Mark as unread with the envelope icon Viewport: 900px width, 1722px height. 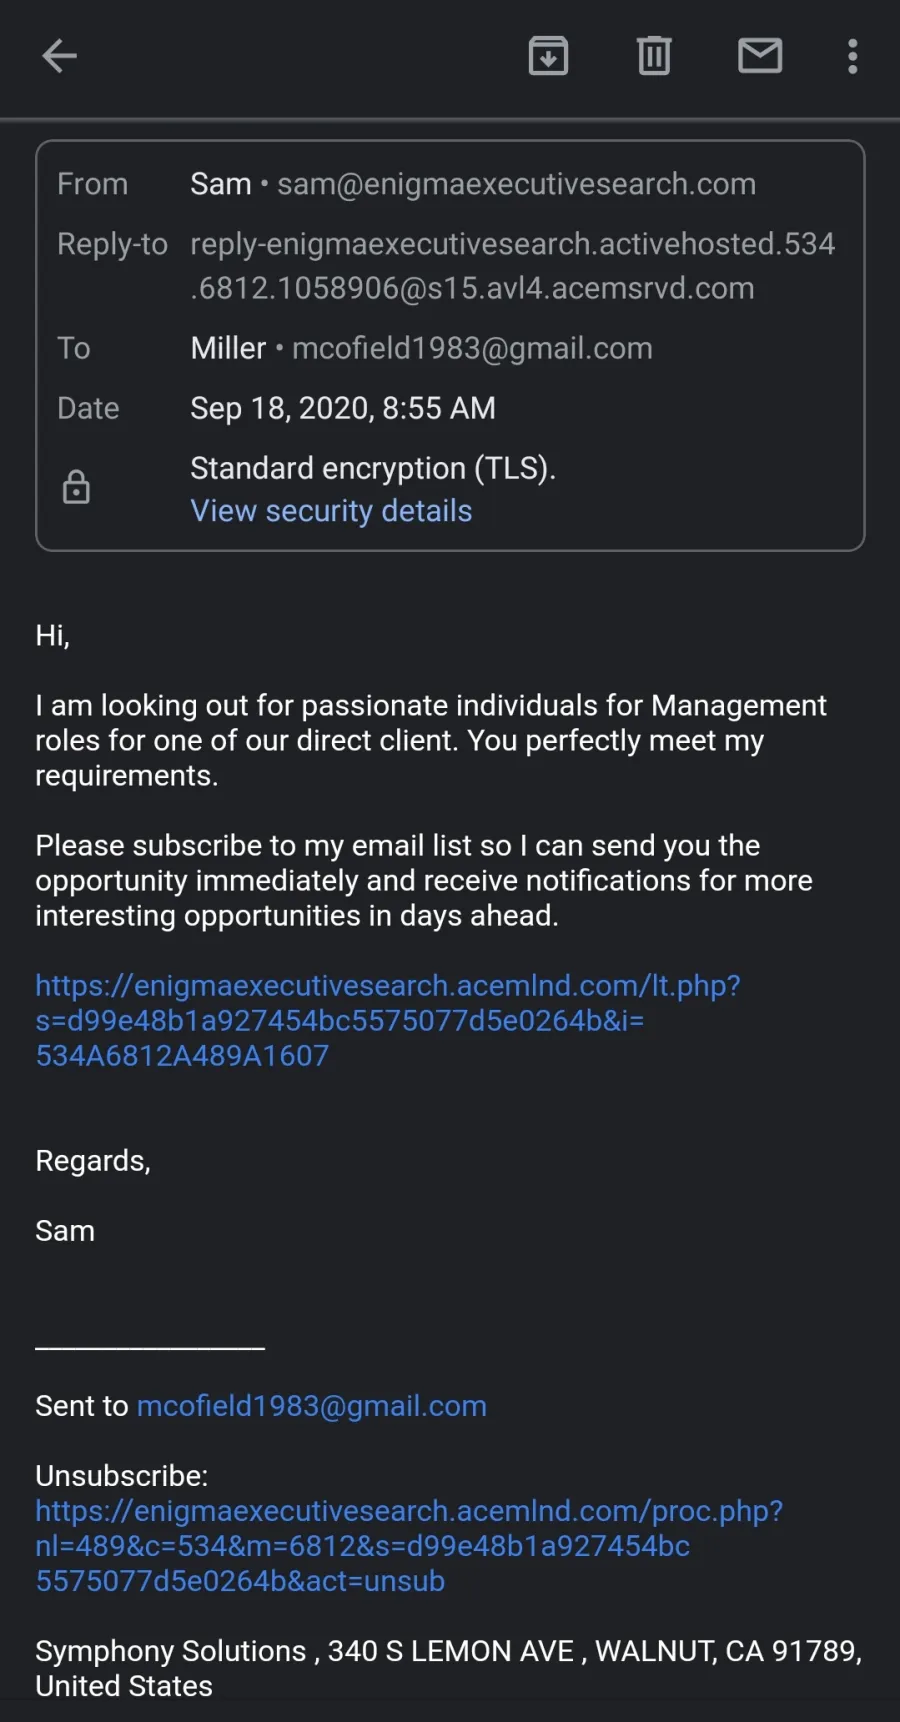click(760, 56)
